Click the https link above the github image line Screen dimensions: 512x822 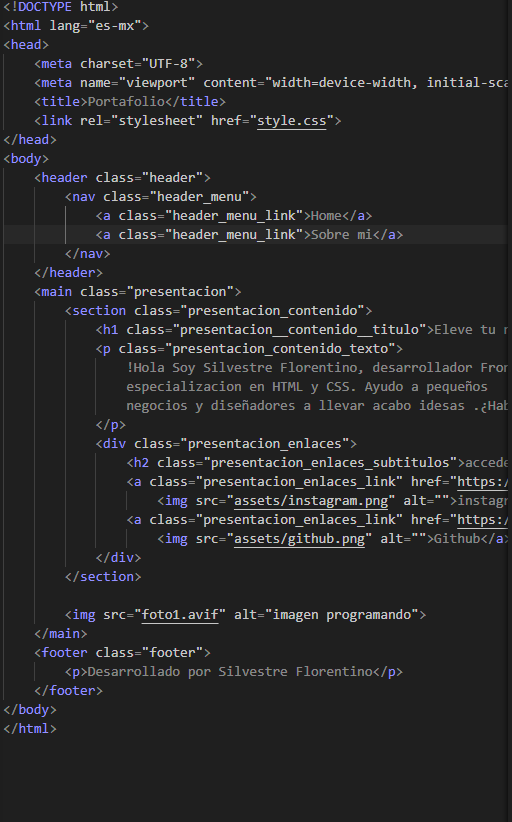(x=482, y=520)
